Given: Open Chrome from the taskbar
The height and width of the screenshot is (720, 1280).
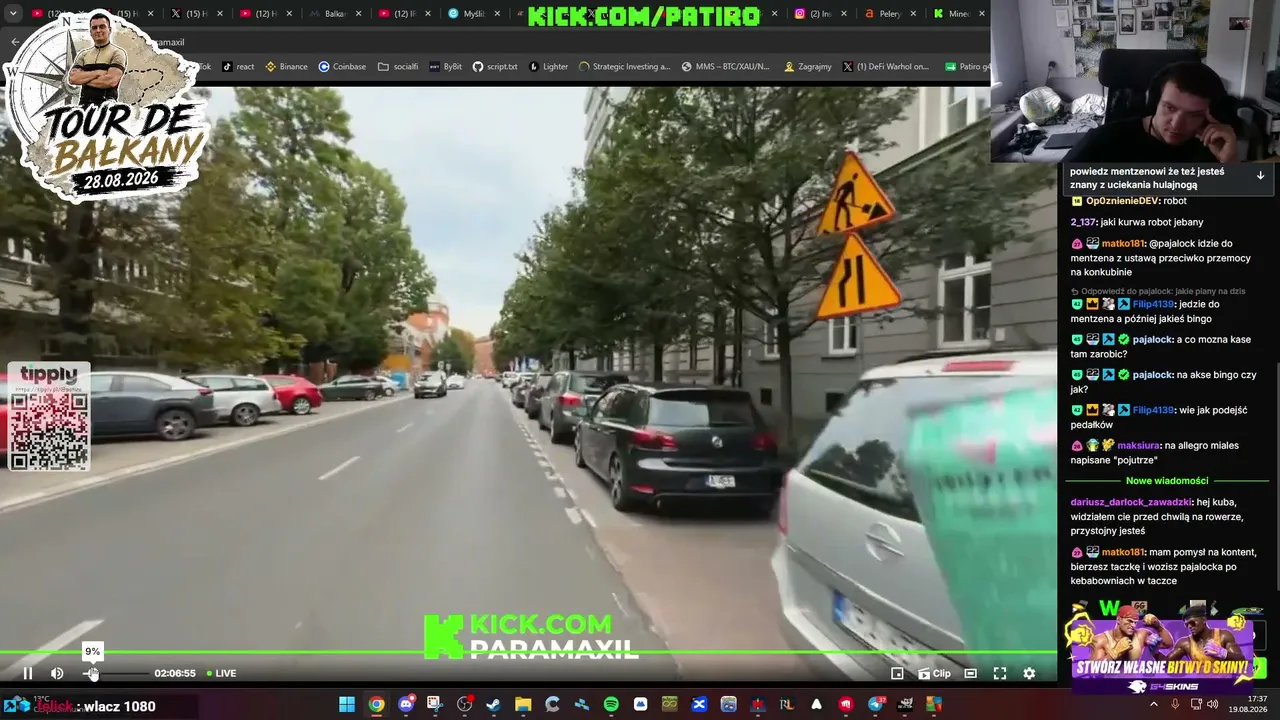Looking at the screenshot, I should [x=376, y=705].
